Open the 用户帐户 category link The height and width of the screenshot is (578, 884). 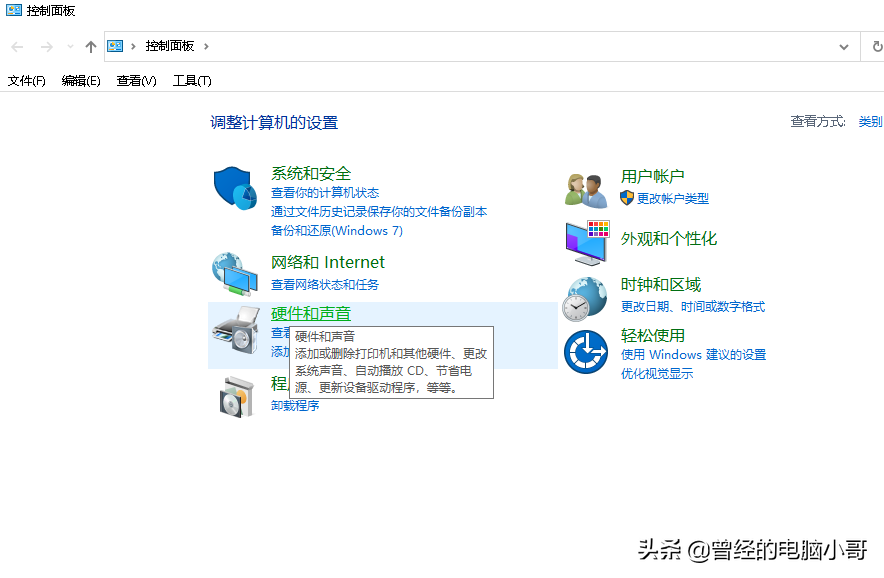652,176
